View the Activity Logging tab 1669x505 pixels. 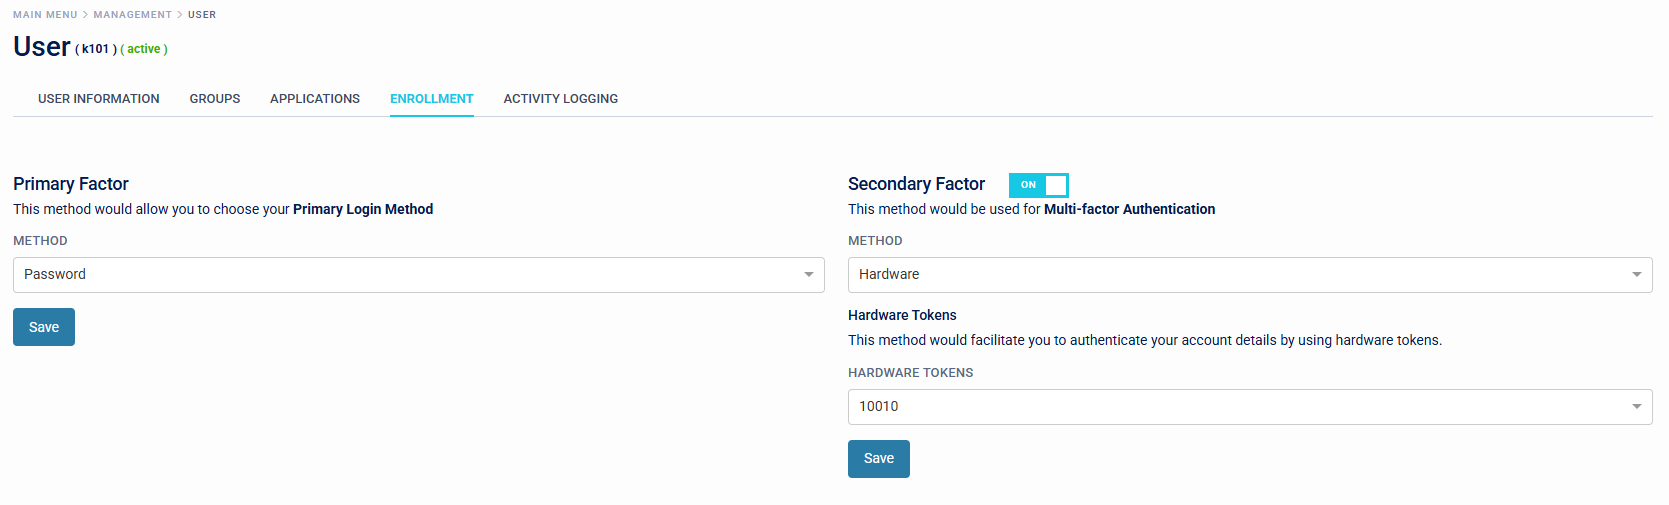(561, 99)
